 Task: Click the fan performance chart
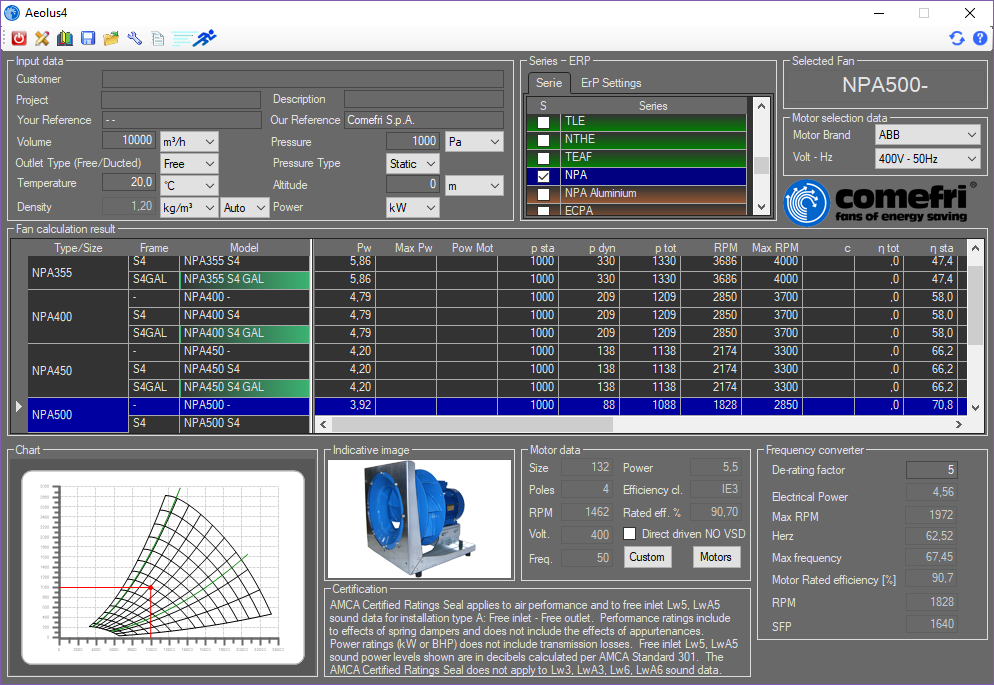click(163, 567)
